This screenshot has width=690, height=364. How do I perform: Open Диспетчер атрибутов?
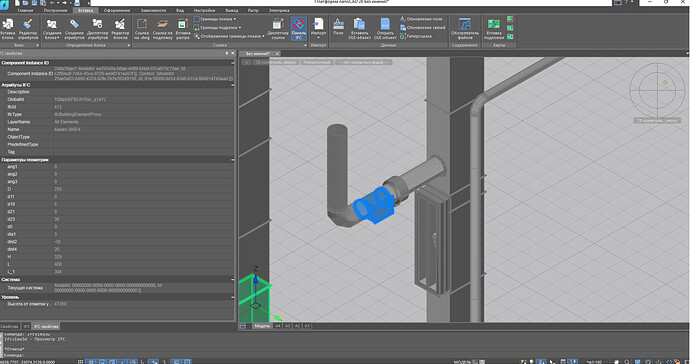point(97,29)
